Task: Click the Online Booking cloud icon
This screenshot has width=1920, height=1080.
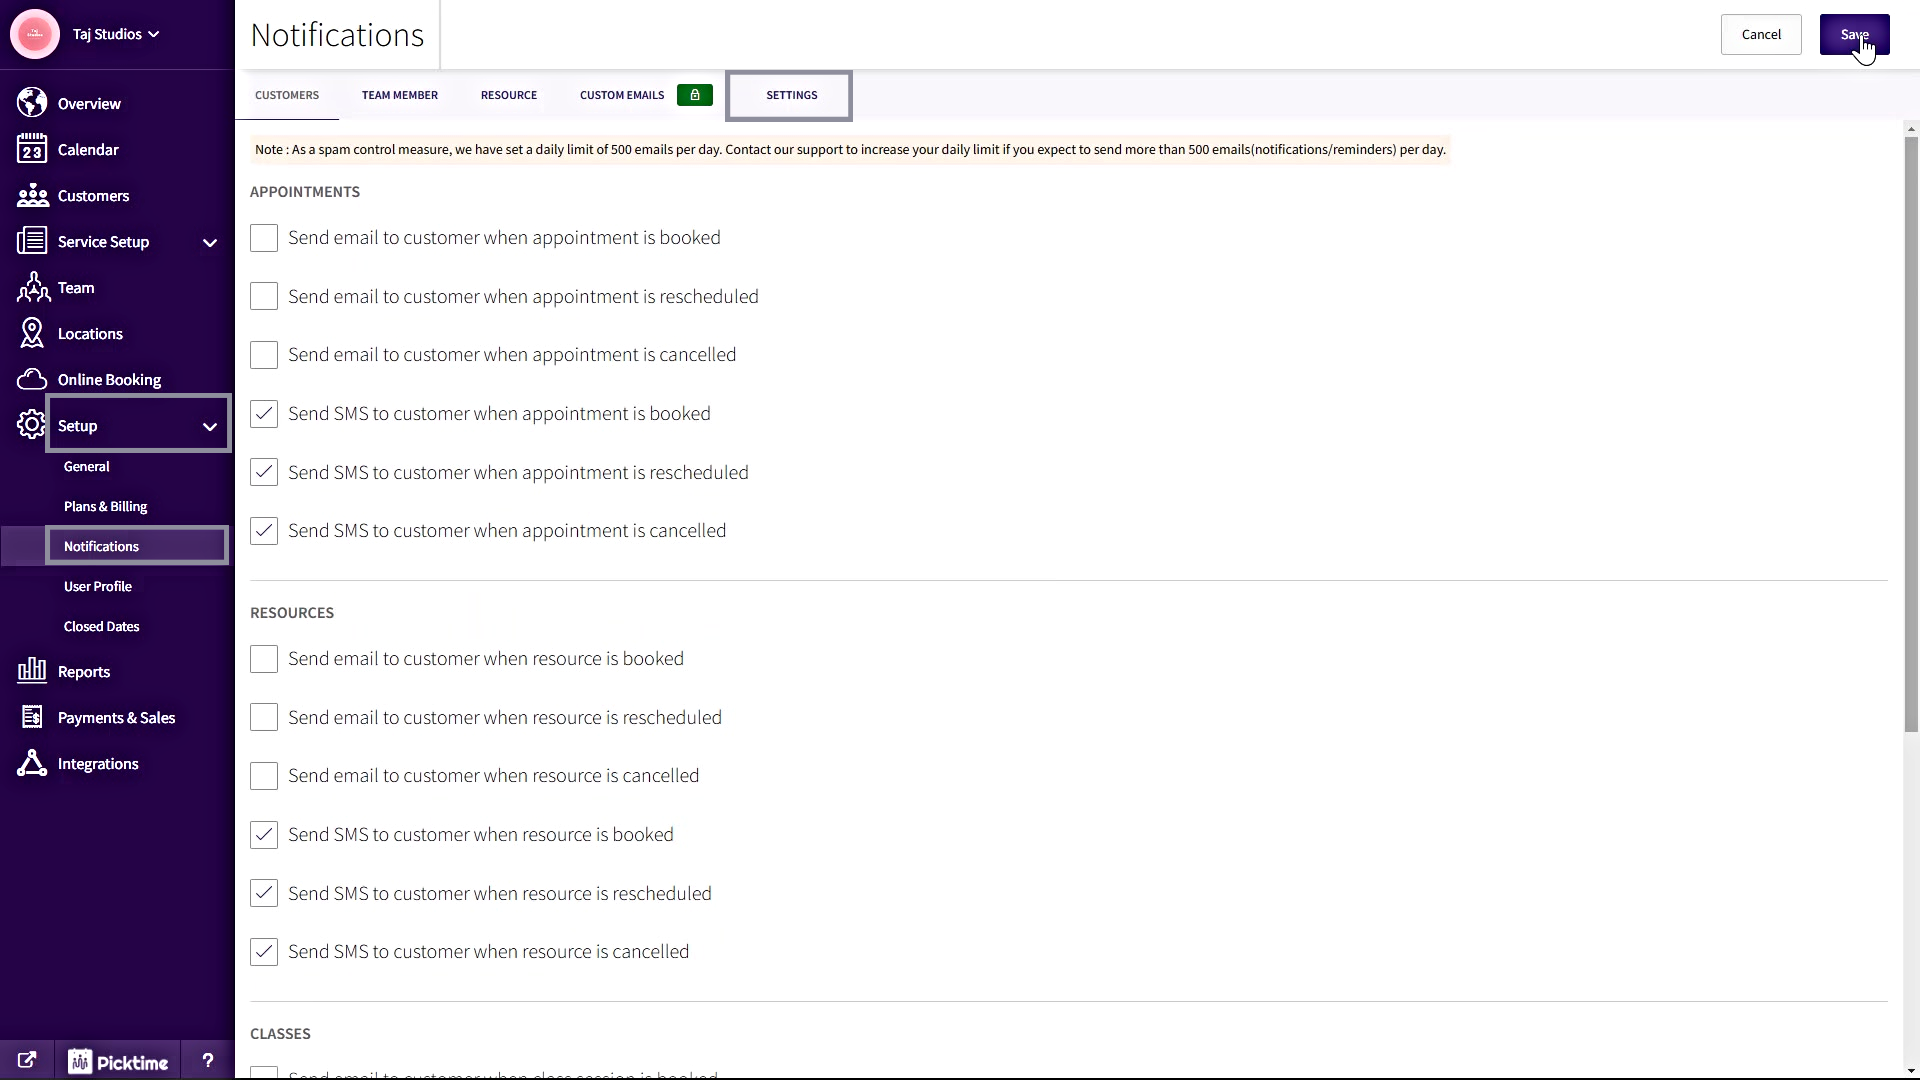Action: tap(32, 379)
